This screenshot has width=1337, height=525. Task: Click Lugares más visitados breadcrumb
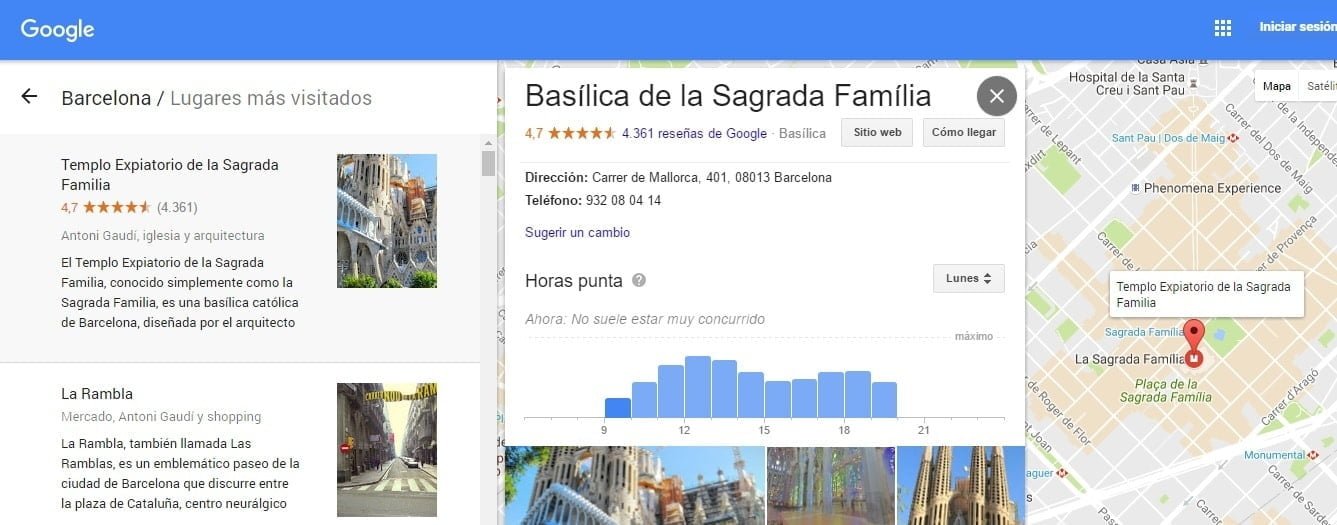pos(271,98)
